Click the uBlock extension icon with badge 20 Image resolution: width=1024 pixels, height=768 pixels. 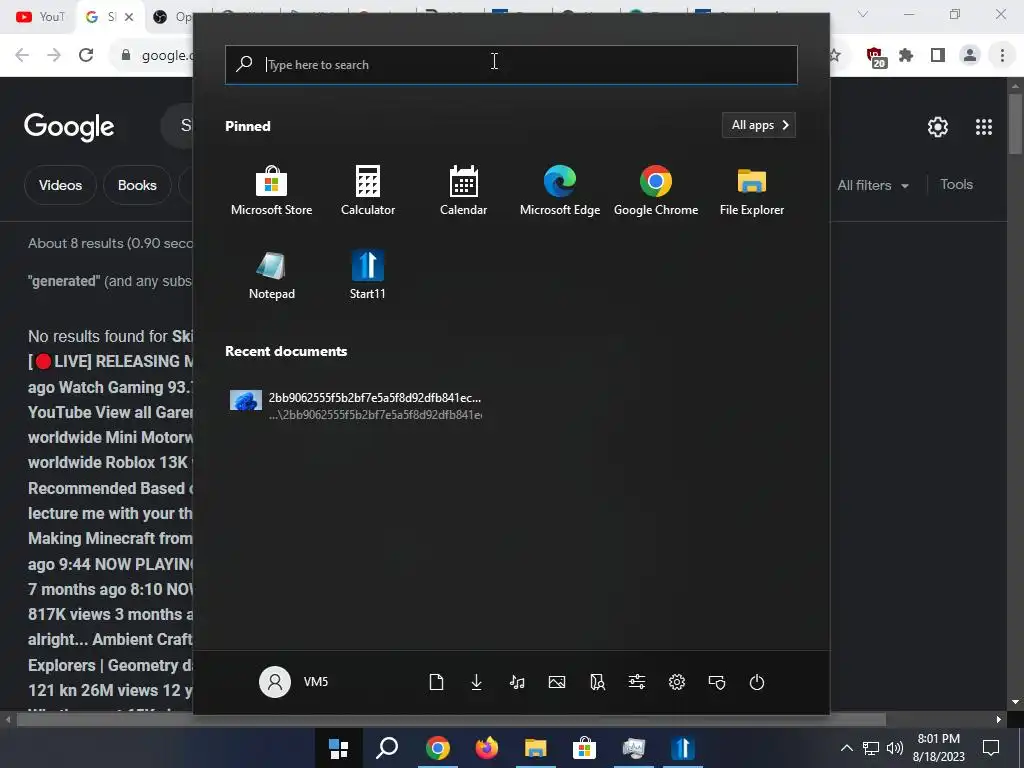(875, 57)
